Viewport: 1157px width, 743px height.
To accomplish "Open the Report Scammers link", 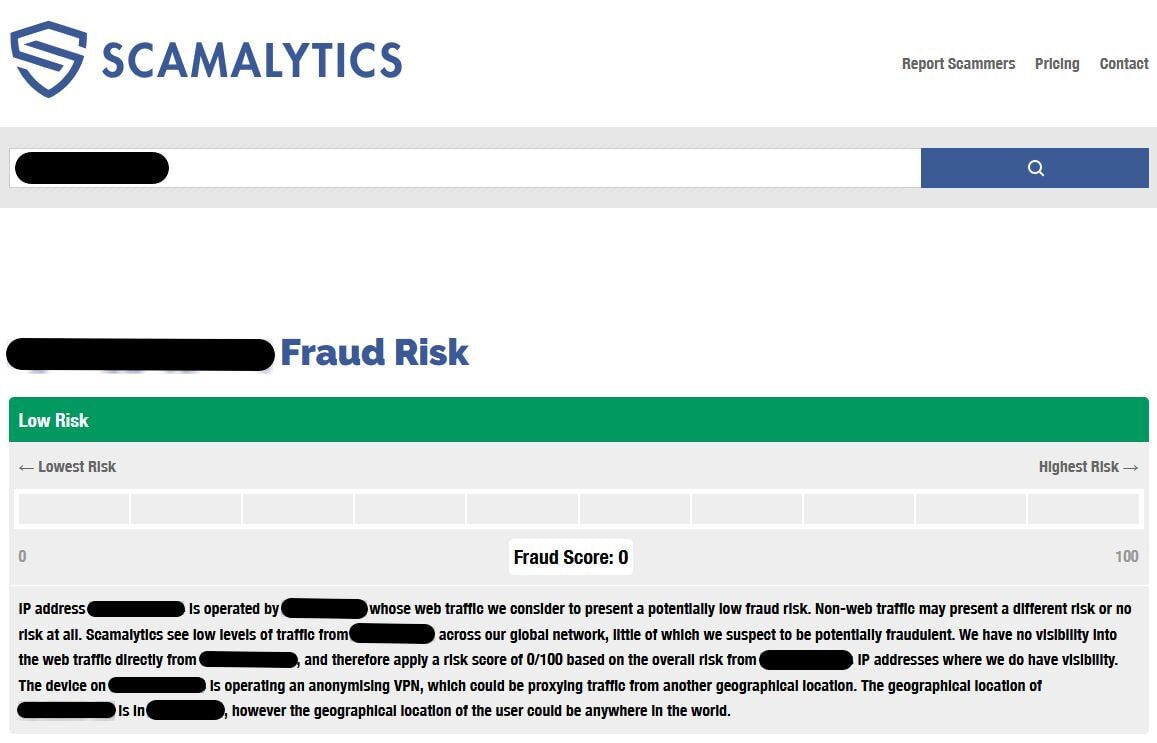I will [958, 64].
